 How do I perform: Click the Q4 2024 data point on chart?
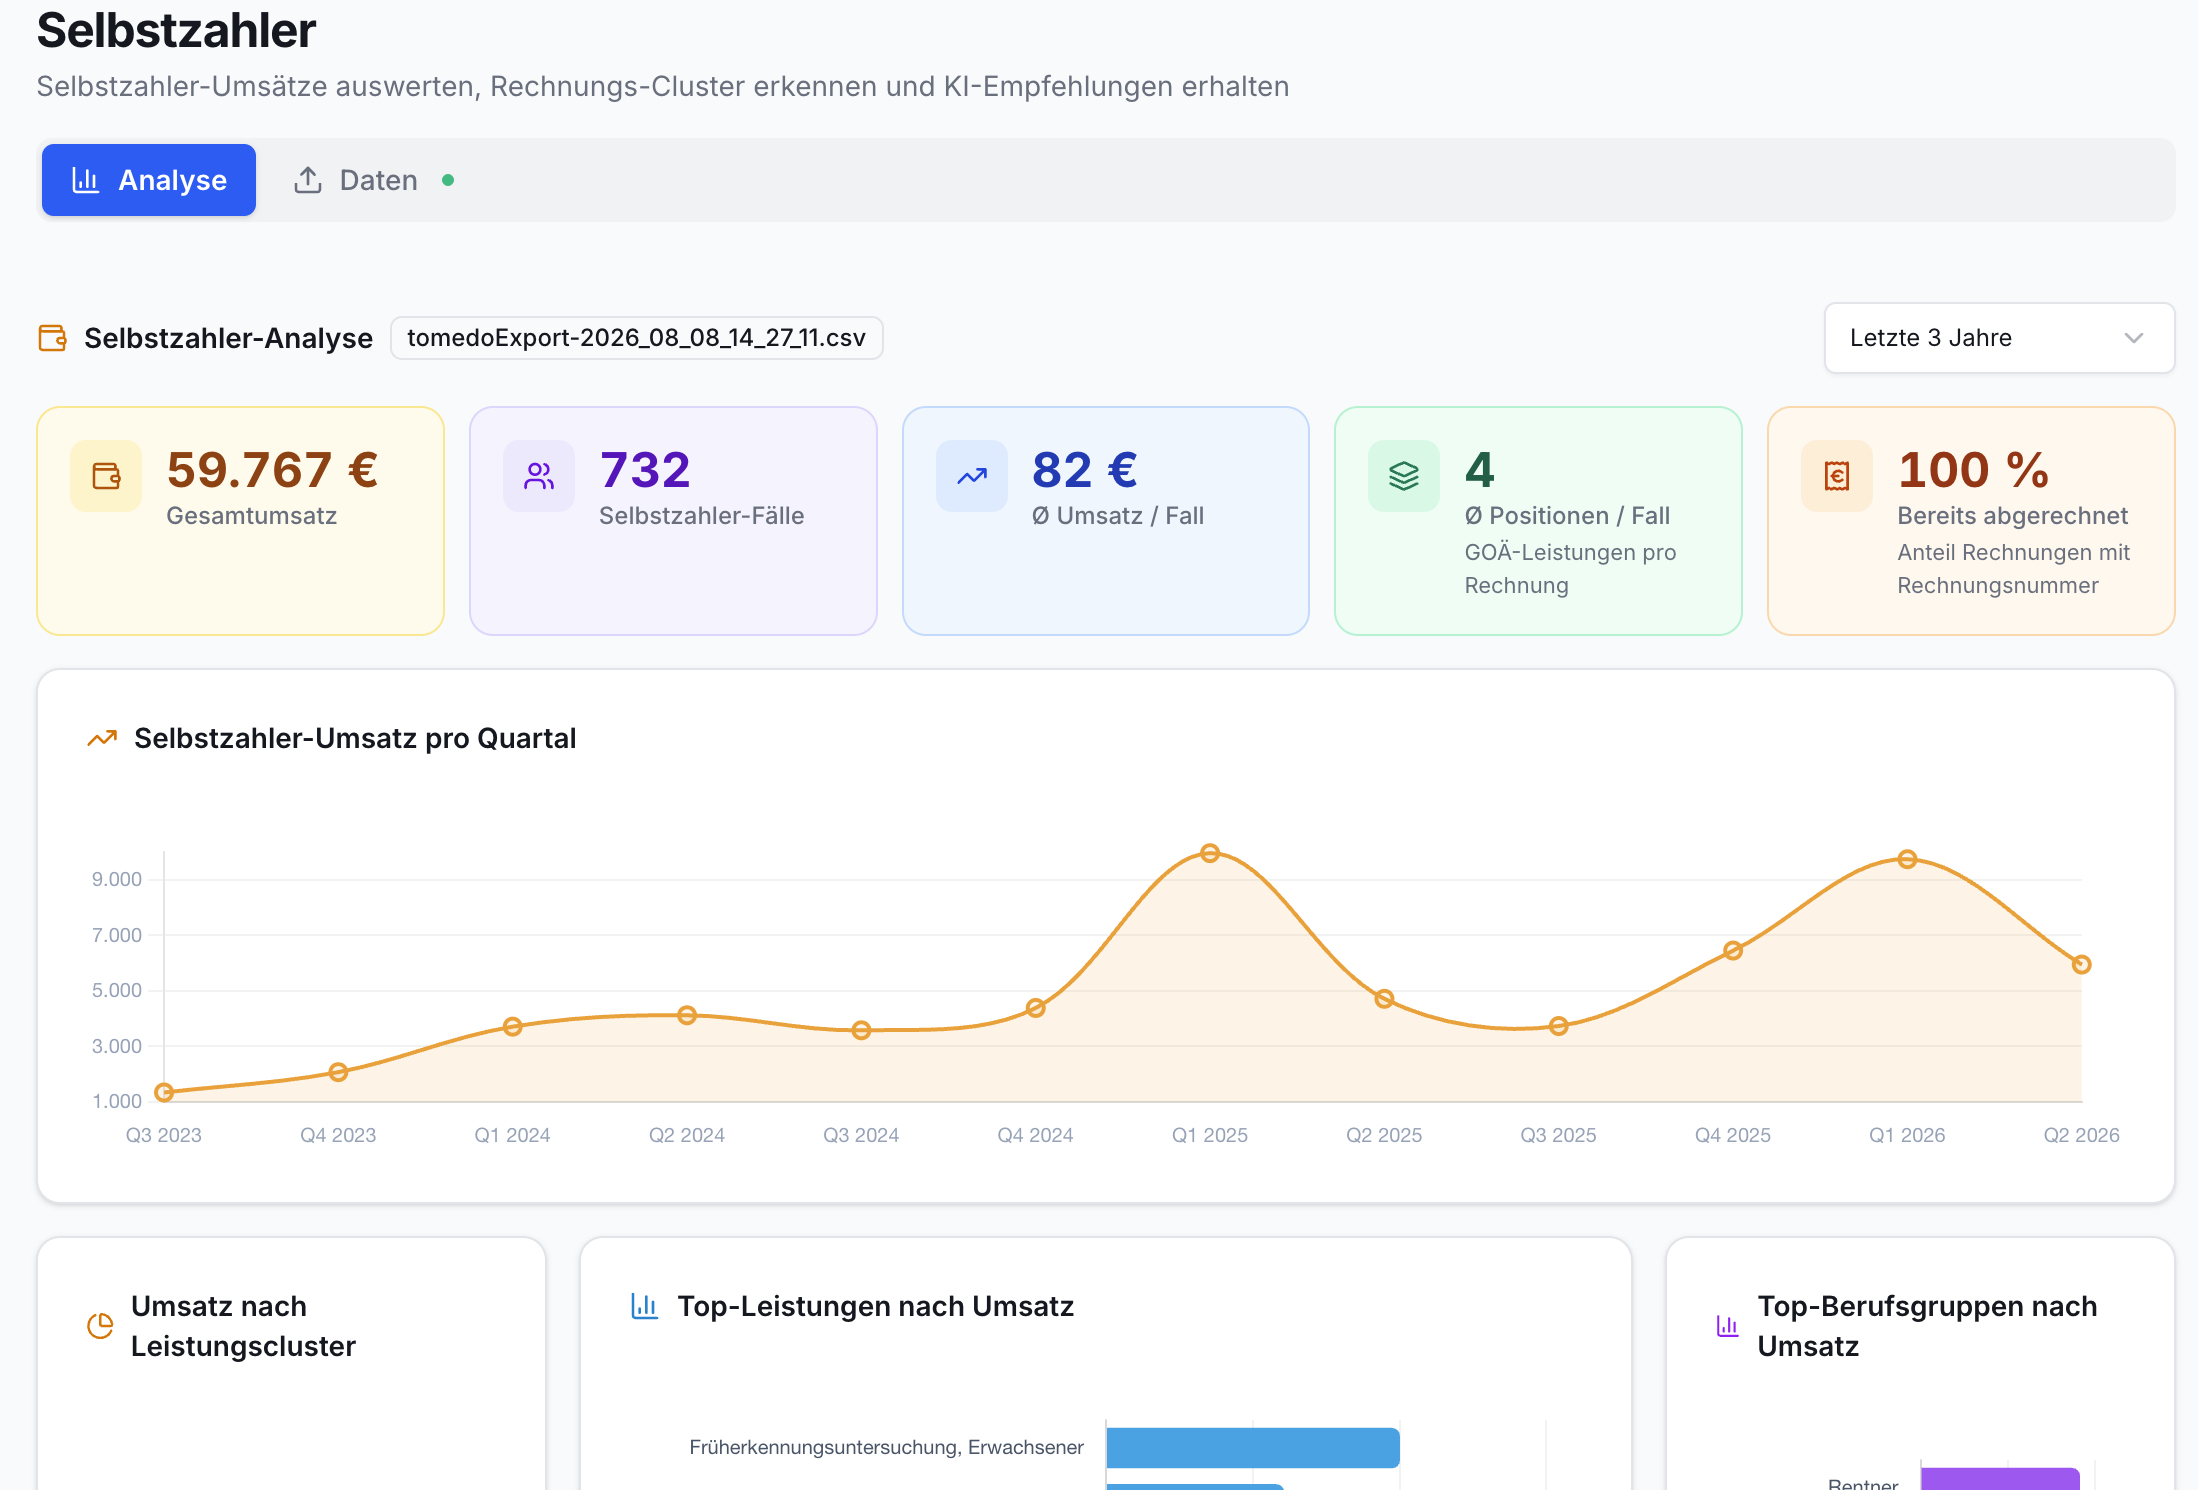point(1036,1008)
